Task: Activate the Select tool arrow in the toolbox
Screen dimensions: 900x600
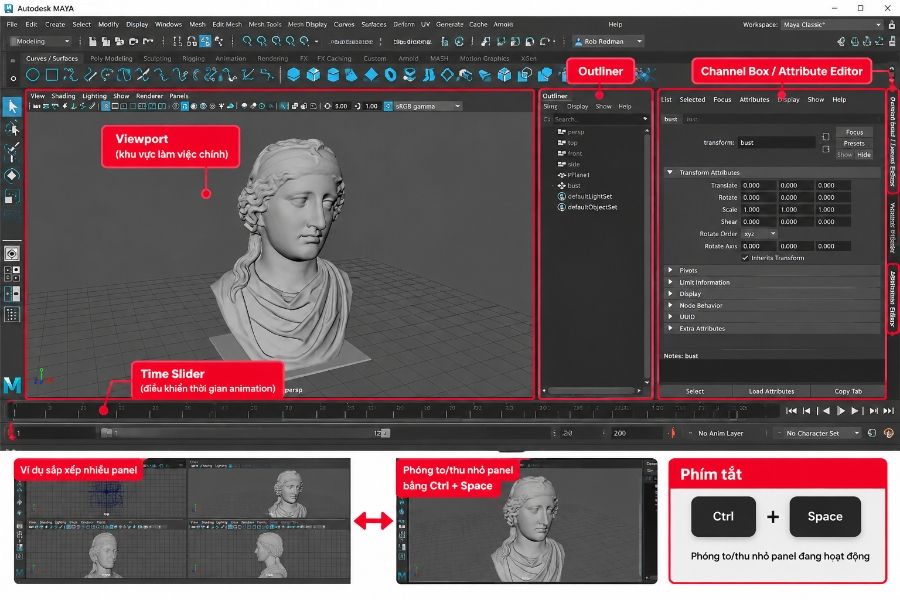Action: [12, 106]
